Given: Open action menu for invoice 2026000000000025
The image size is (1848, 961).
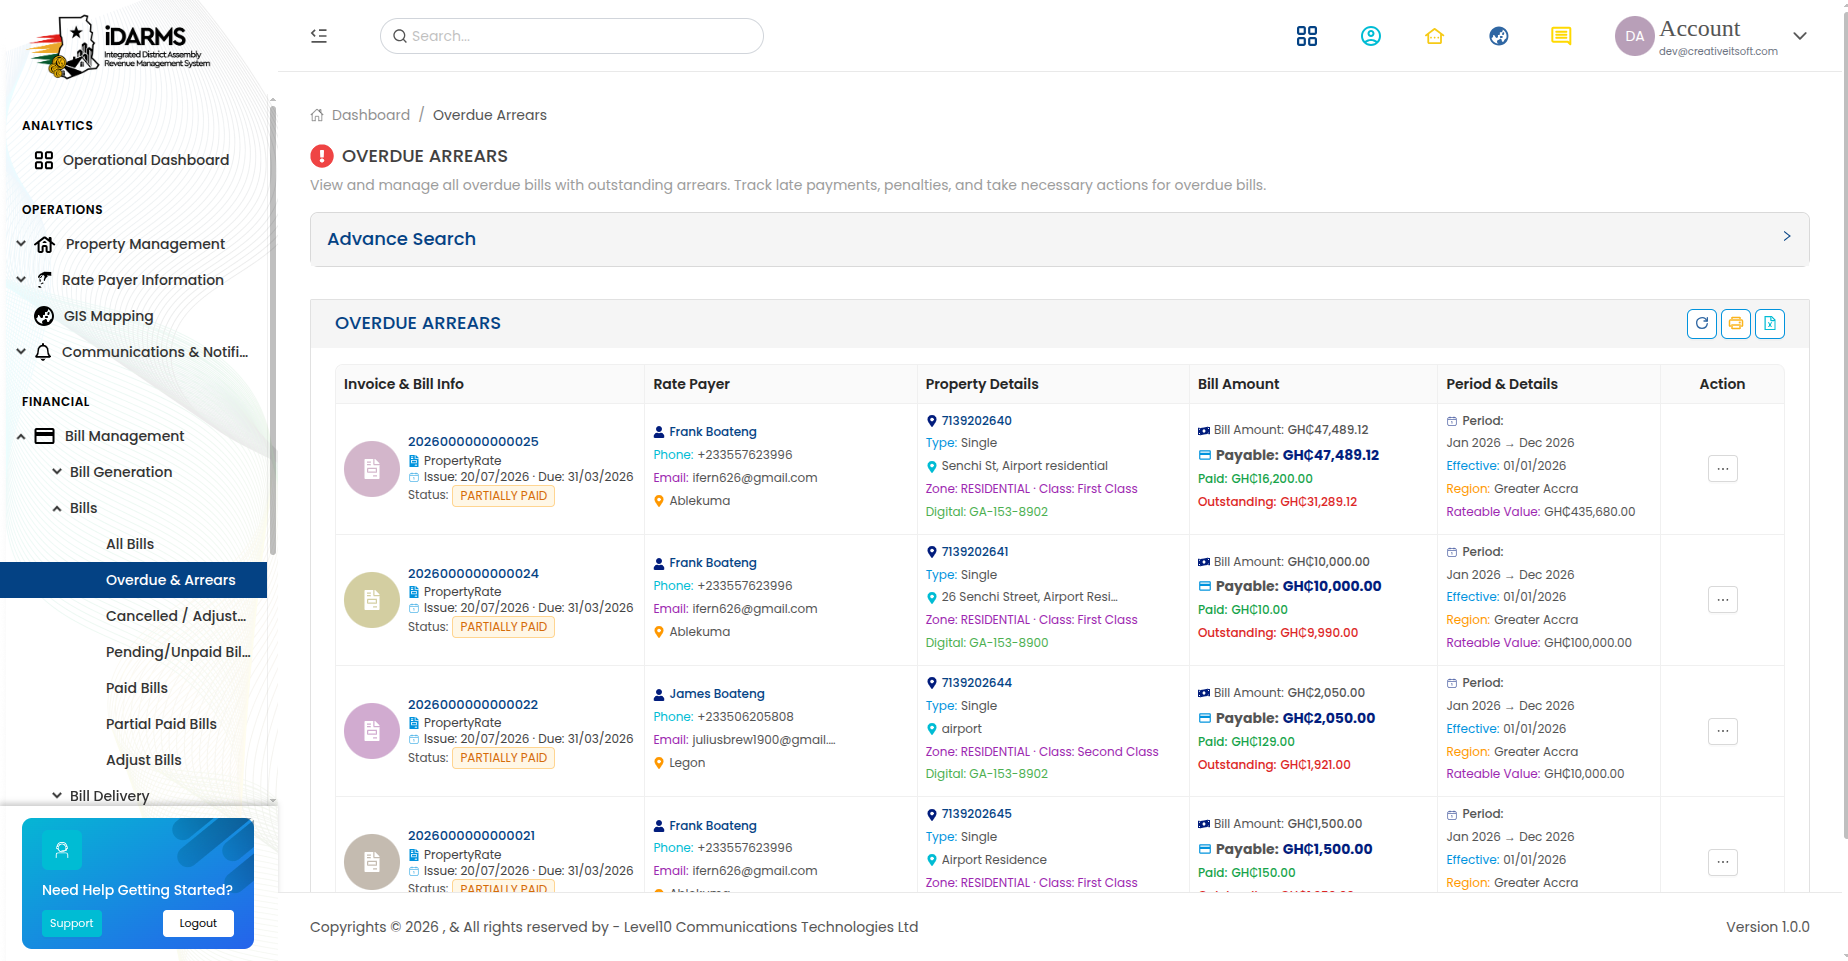Looking at the screenshot, I should 1722,468.
